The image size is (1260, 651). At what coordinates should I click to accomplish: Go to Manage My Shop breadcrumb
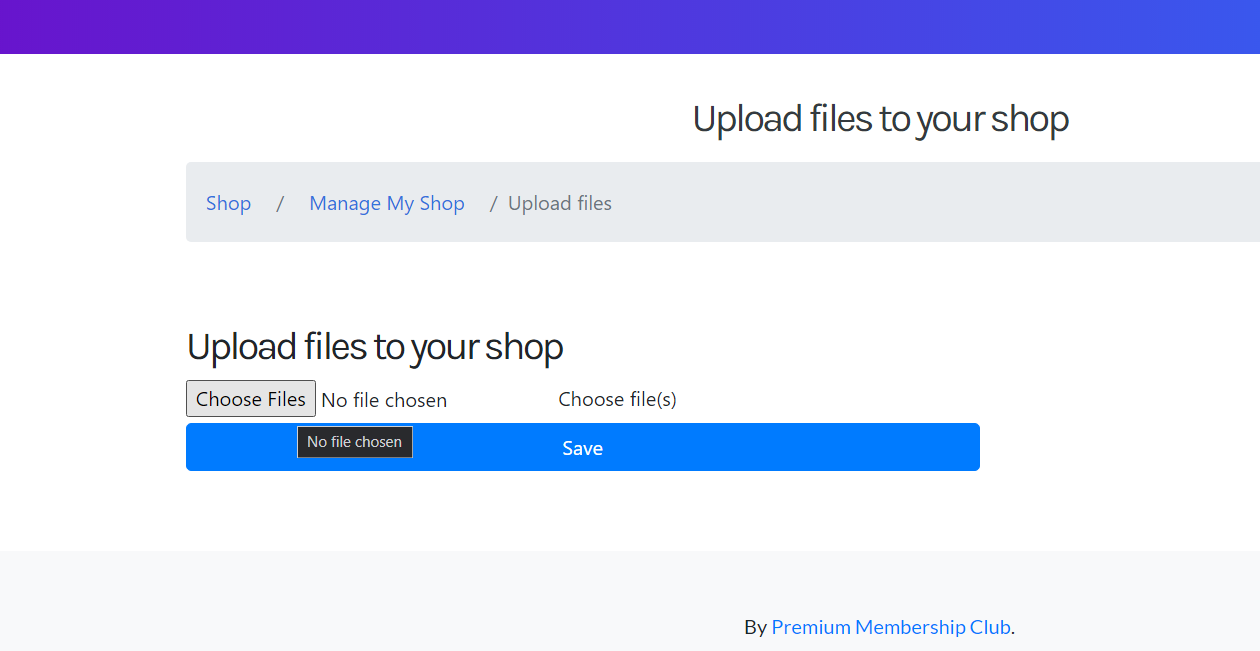[x=387, y=203]
